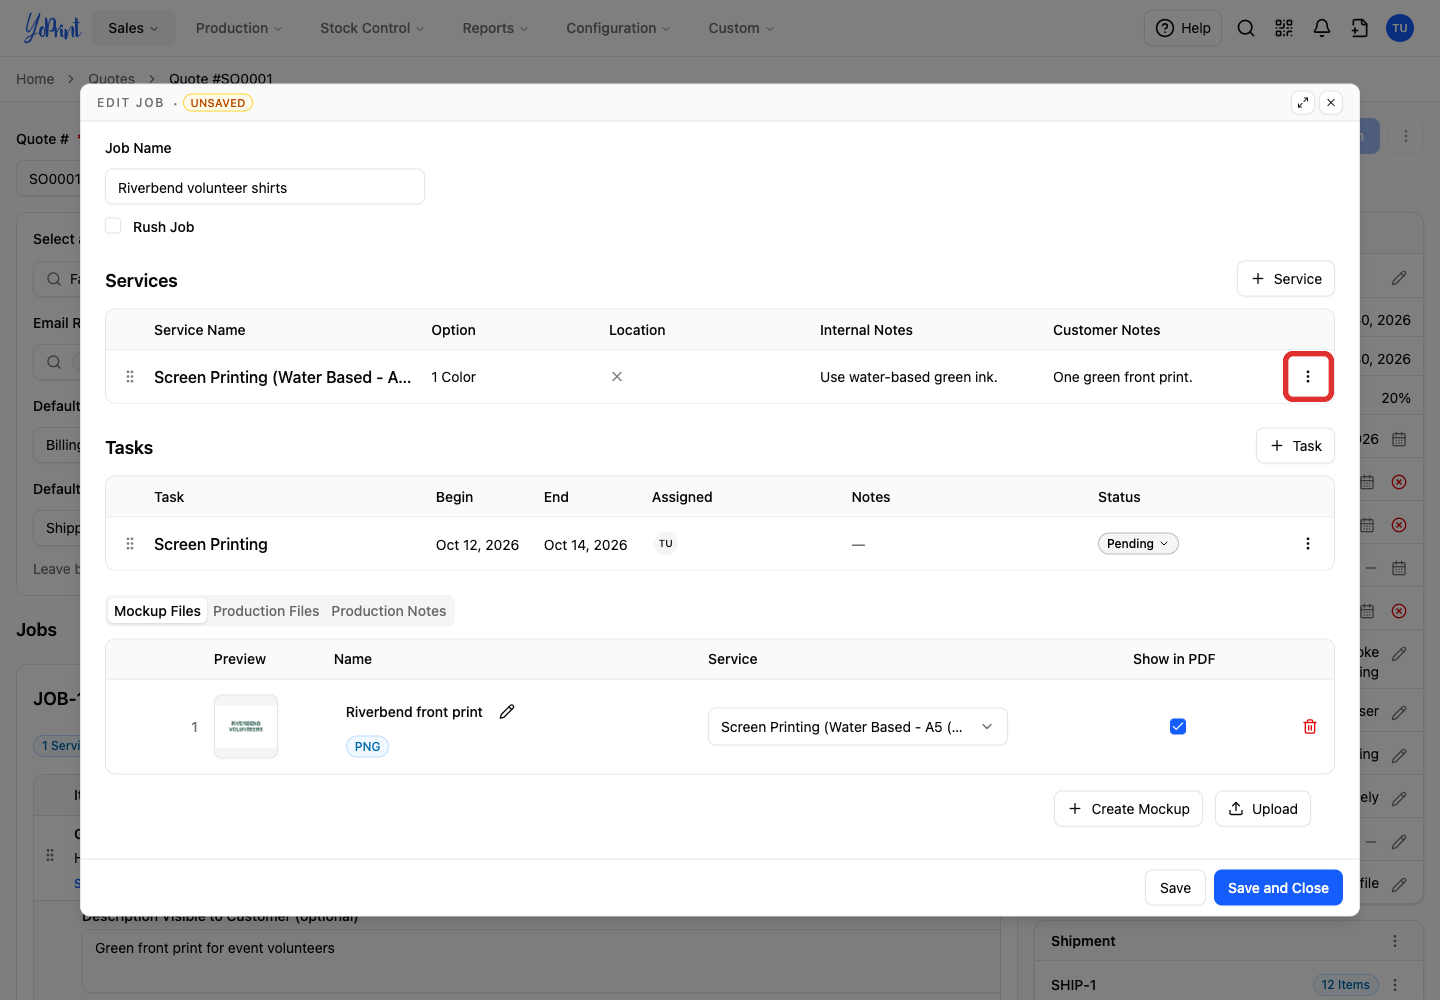This screenshot has width=1440, height=1000.
Task: Add a new Task
Action: (1295, 446)
